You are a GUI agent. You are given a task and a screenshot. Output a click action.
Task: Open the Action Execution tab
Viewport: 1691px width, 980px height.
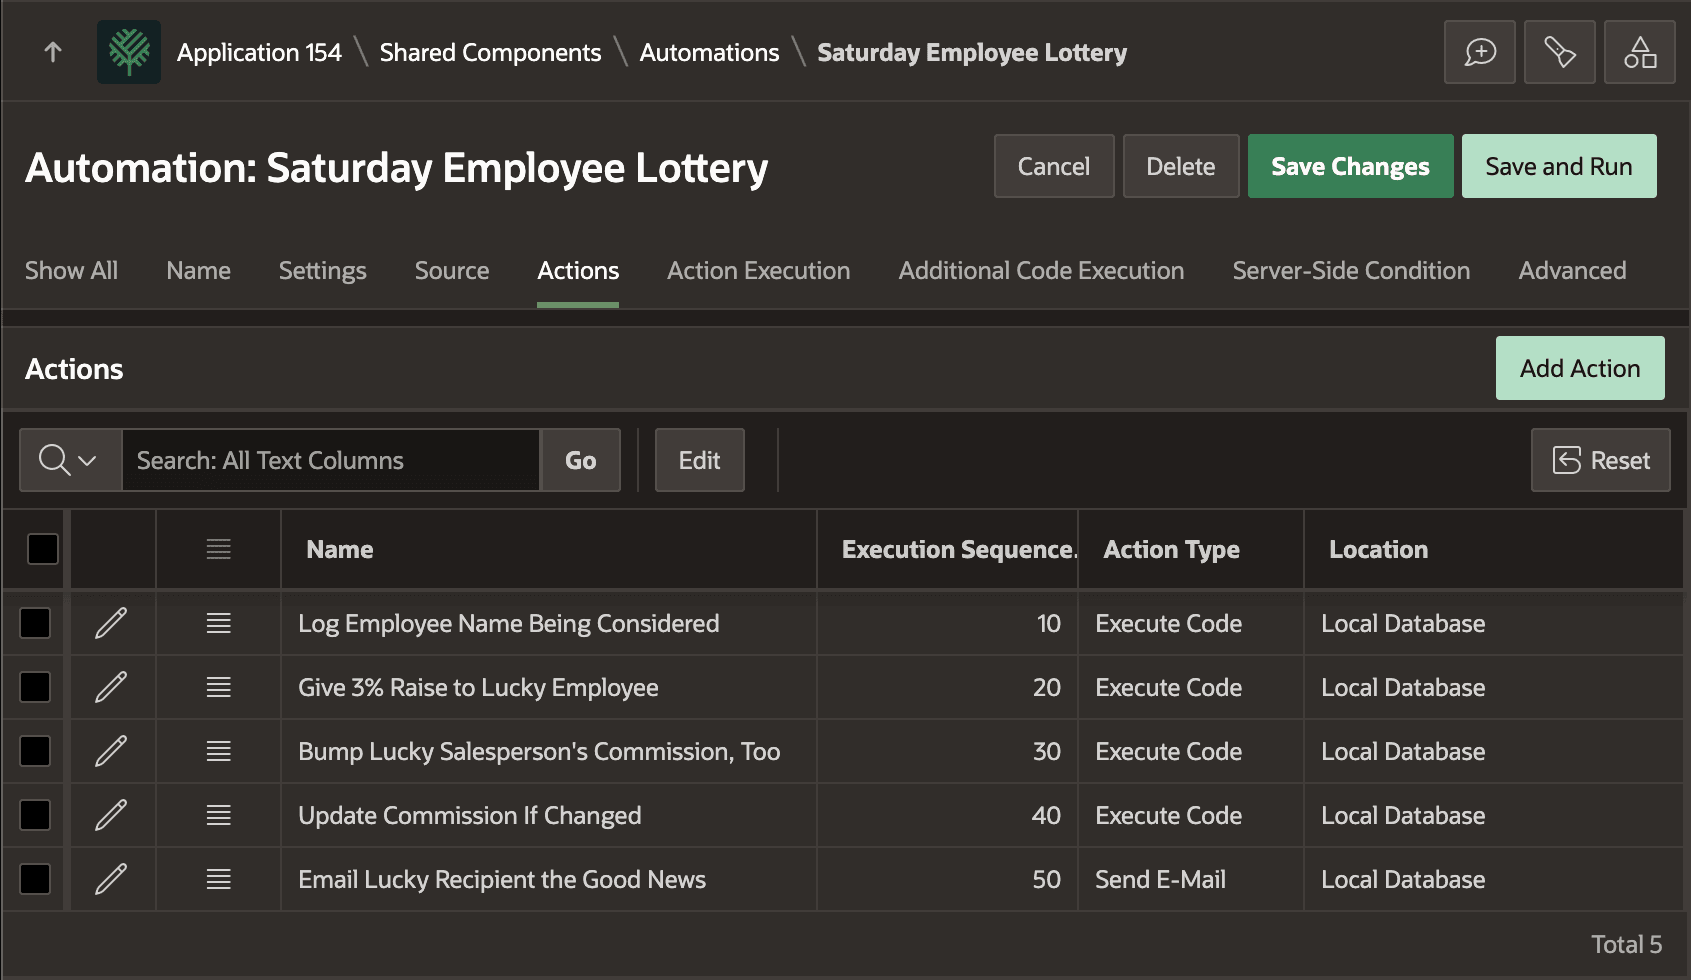pyautogui.click(x=758, y=270)
